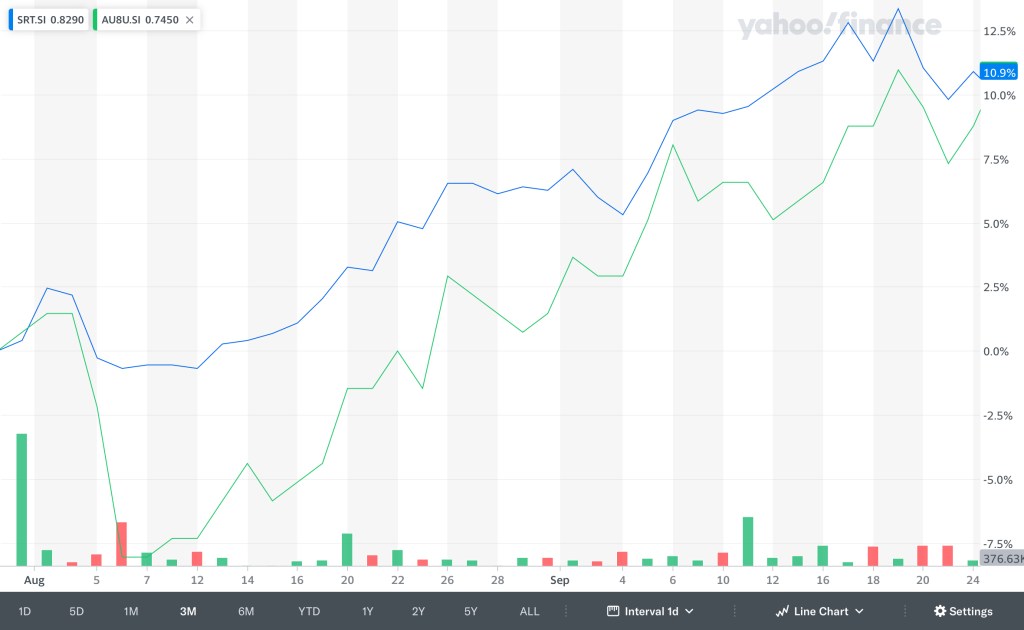
Task: Remove the AU8U.SI comparison with the X
Action: point(190,19)
